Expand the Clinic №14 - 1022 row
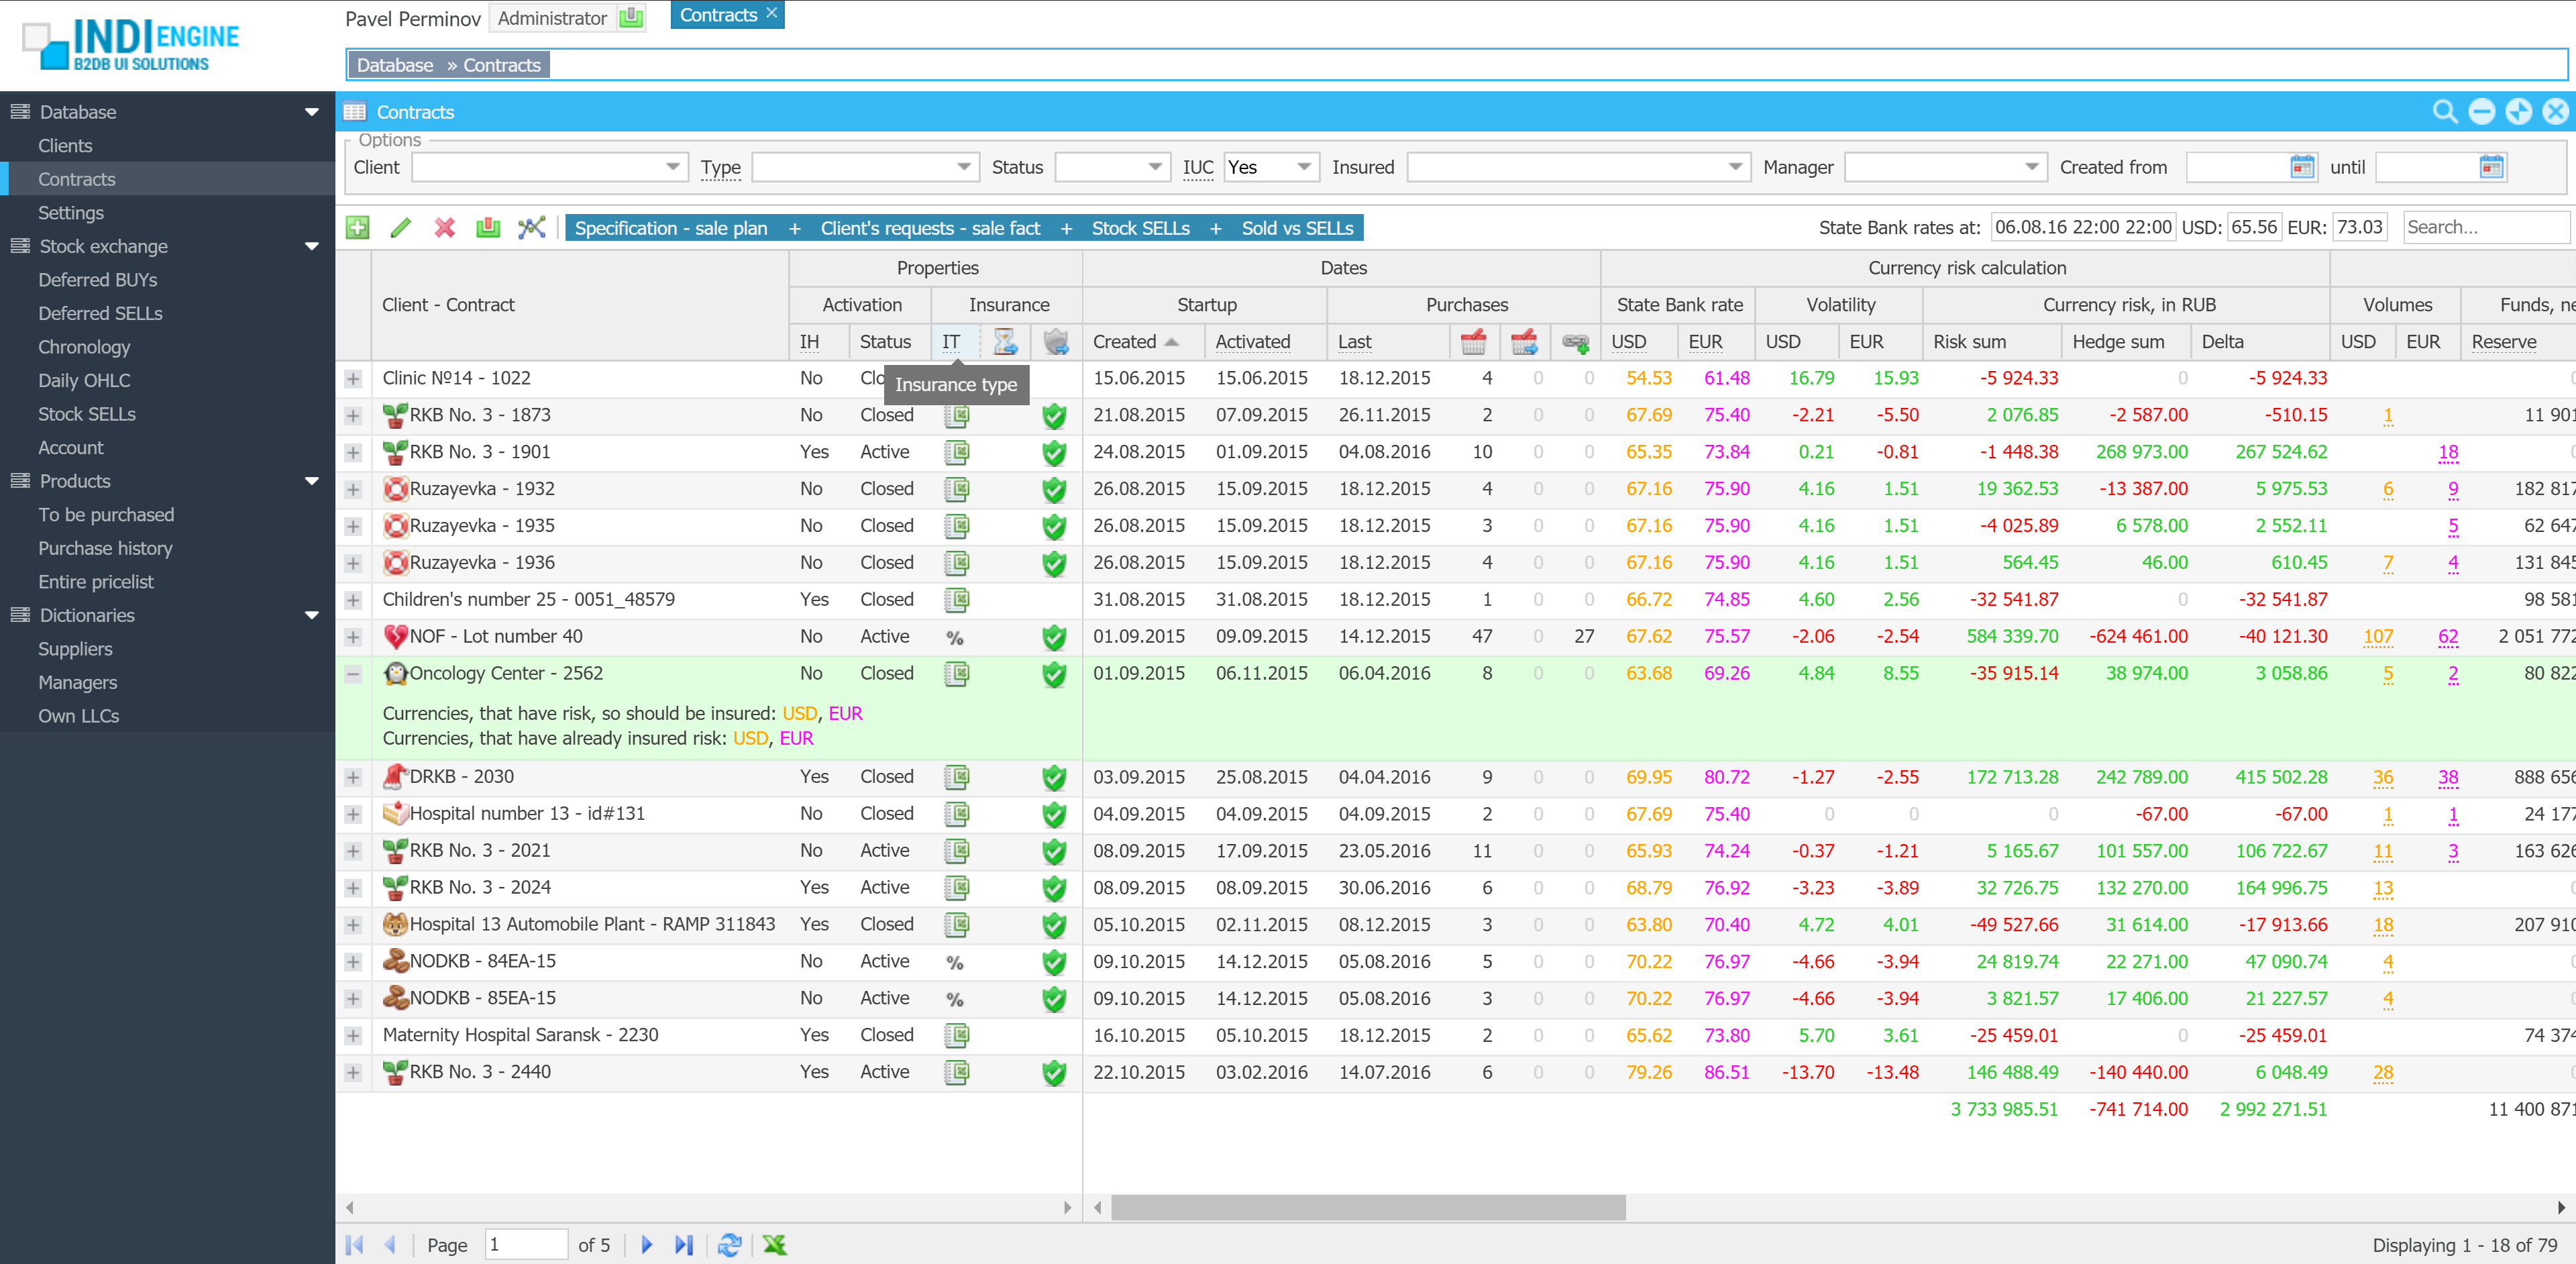 pyautogui.click(x=353, y=379)
